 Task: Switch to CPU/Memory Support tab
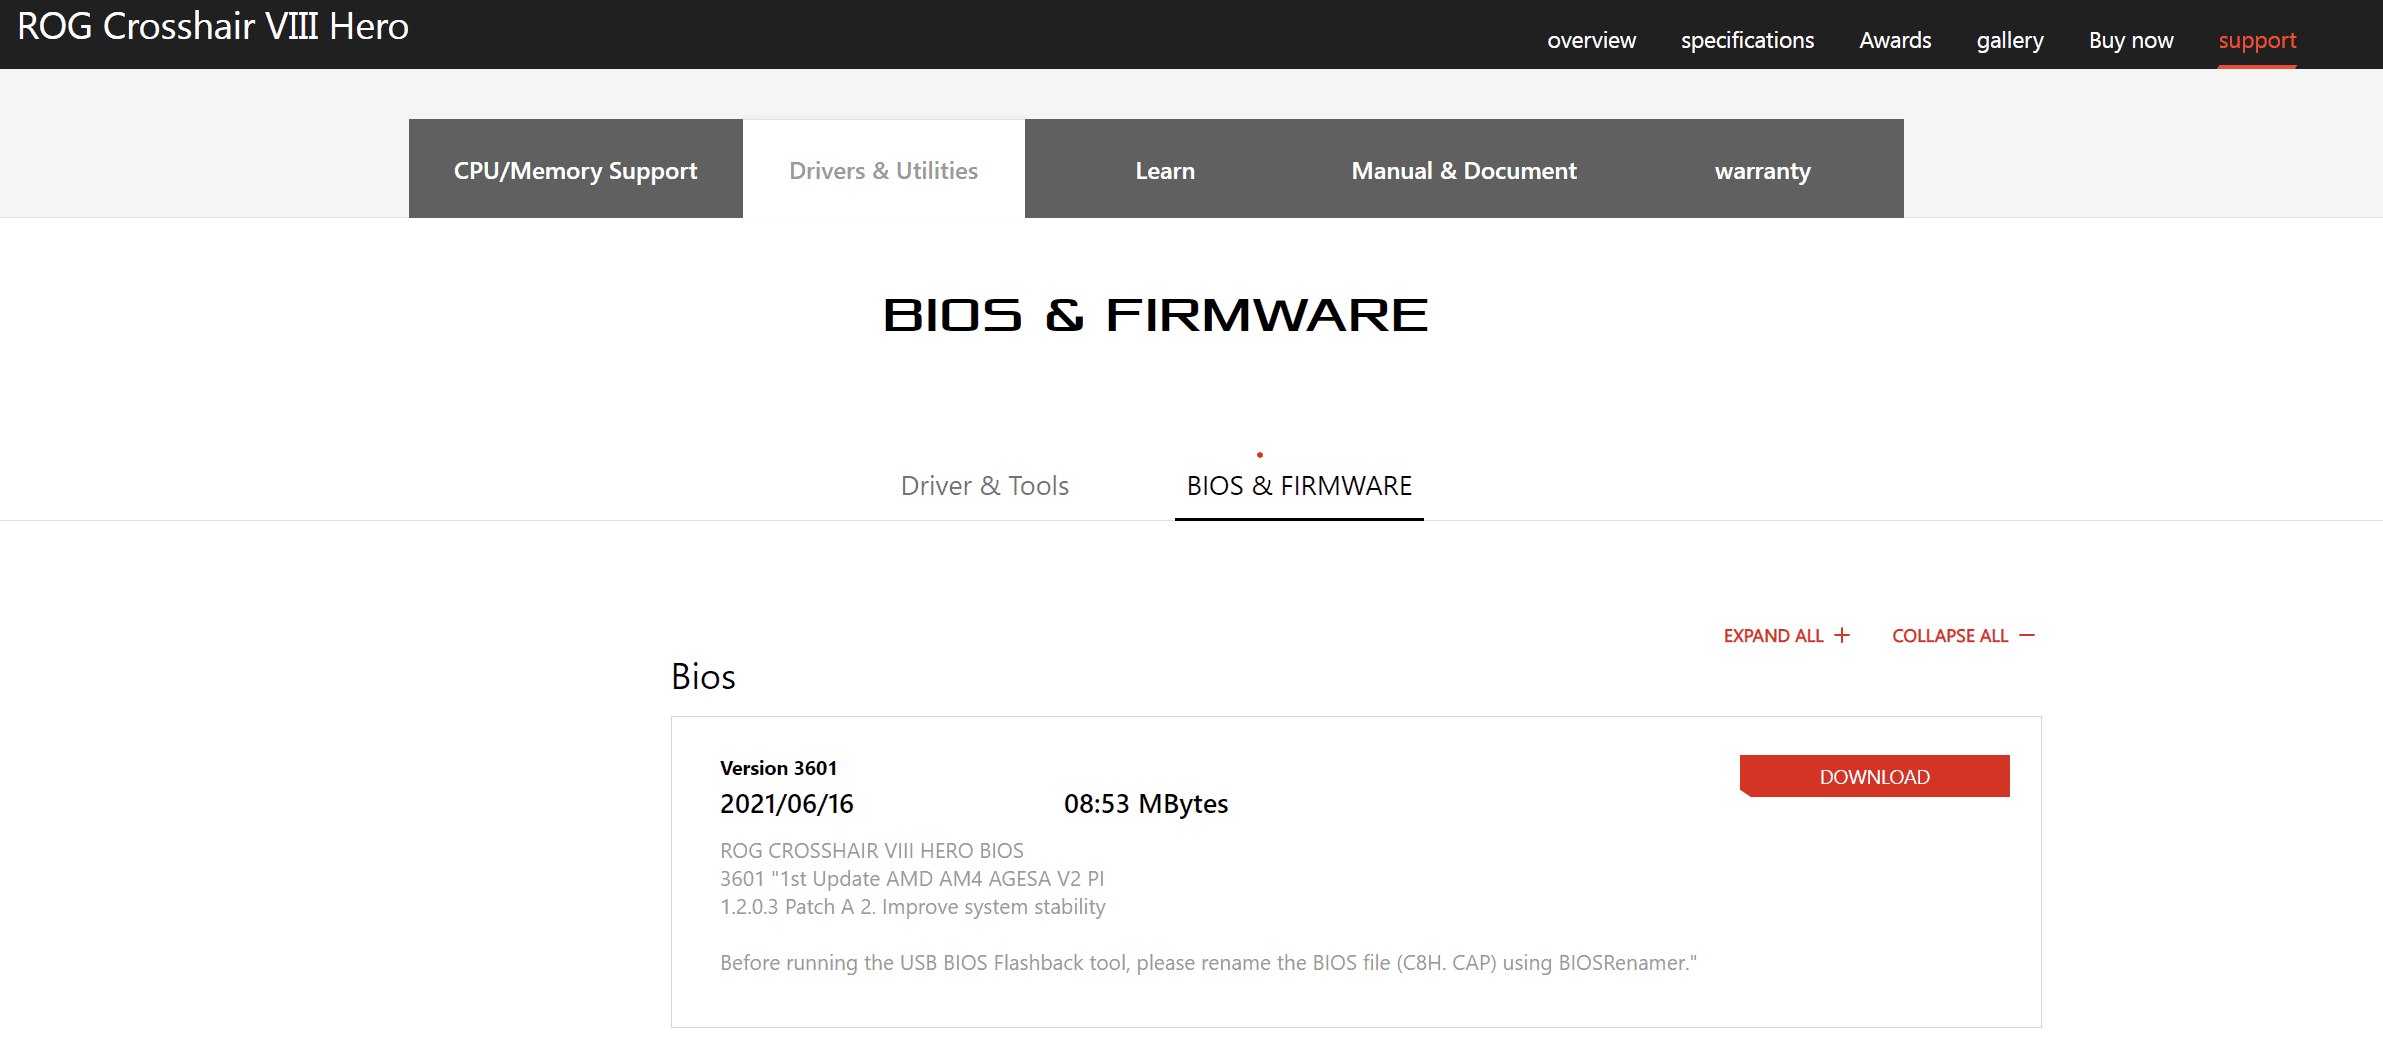[x=576, y=169]
